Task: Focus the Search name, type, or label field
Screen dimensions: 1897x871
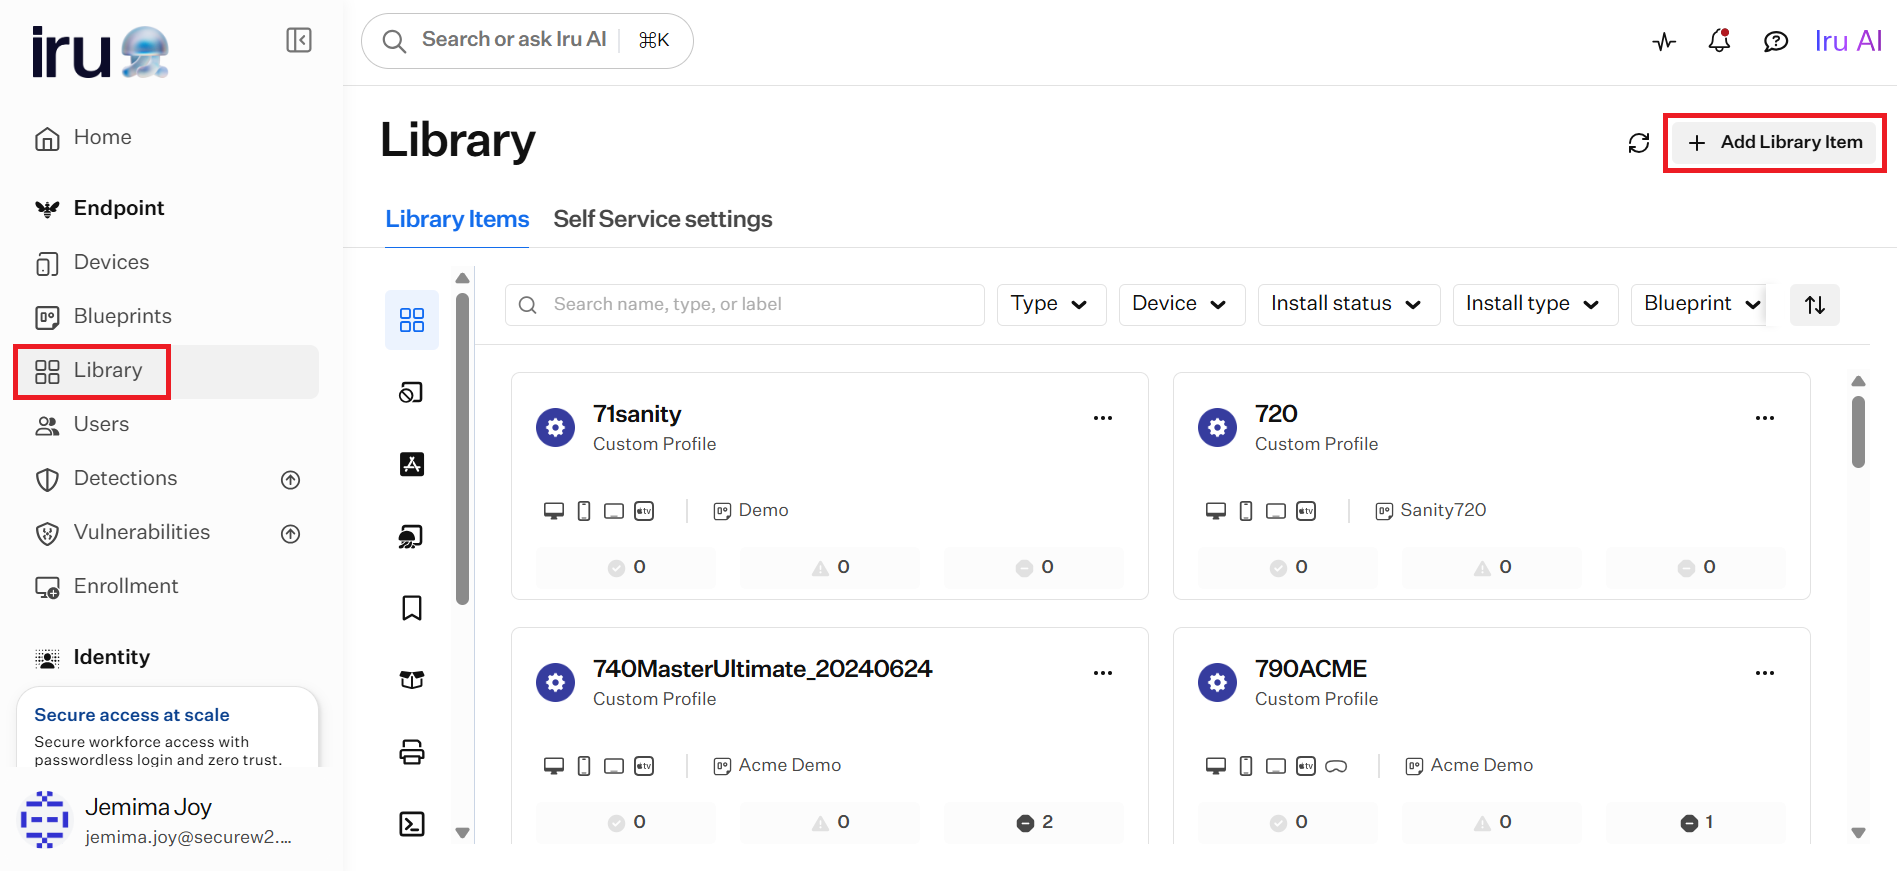Action: point(745,304)
